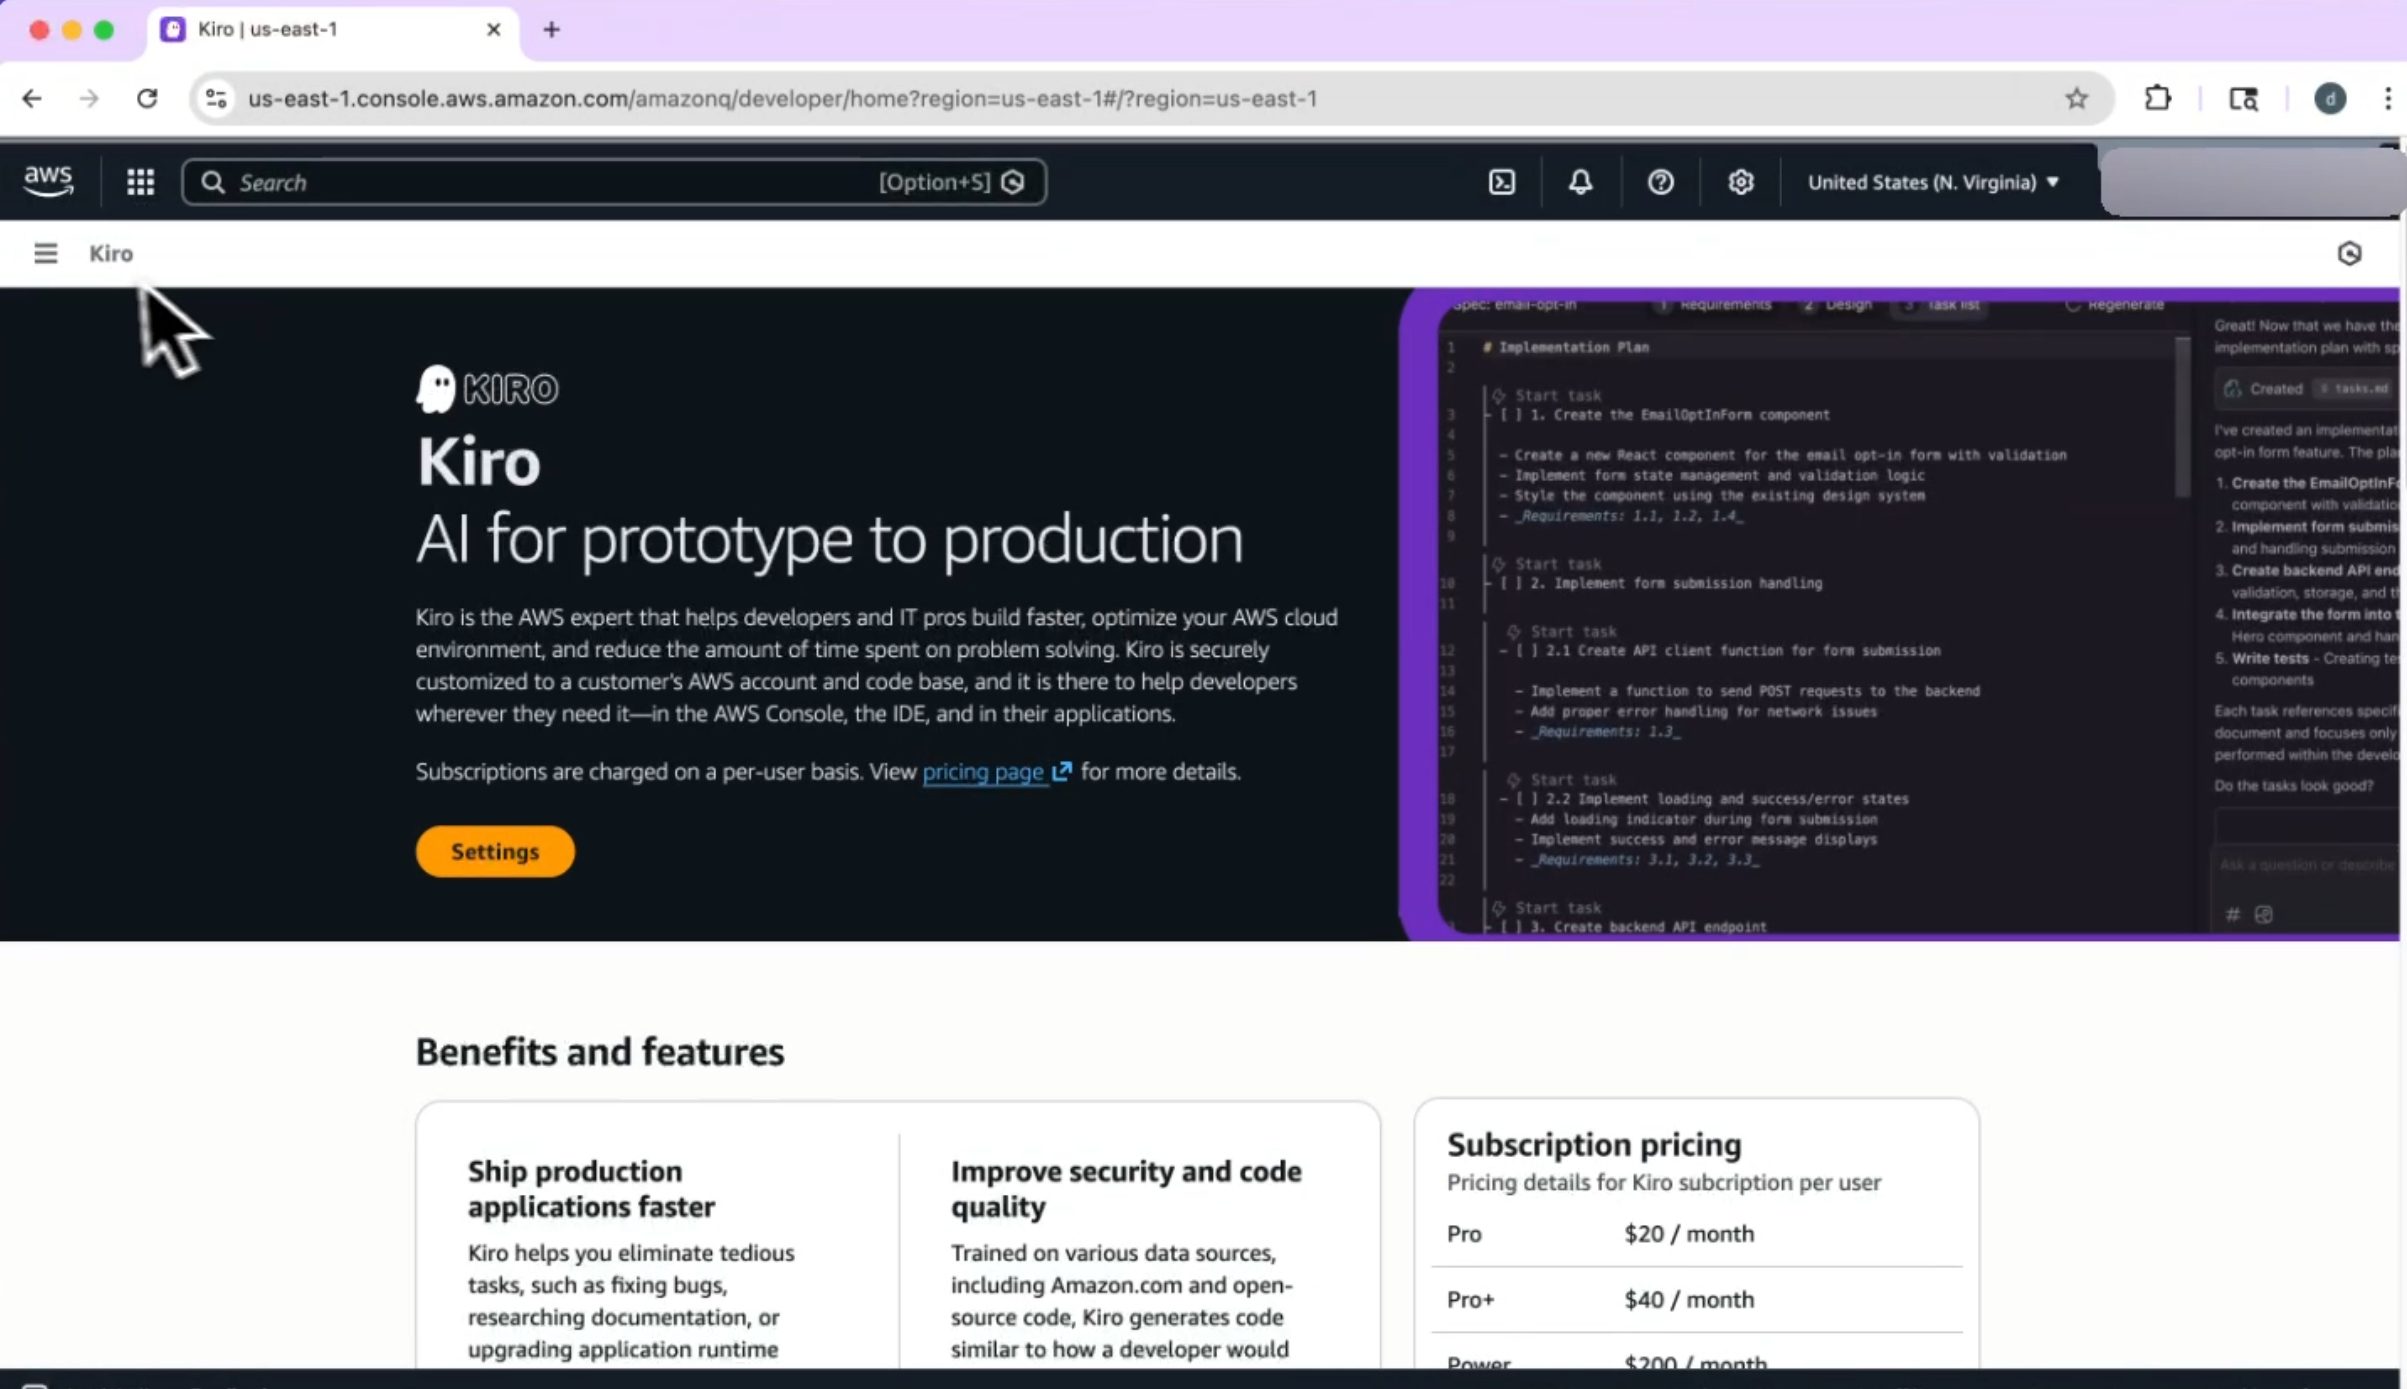Bookmark this page with star icon

(x=2076, y=98)
